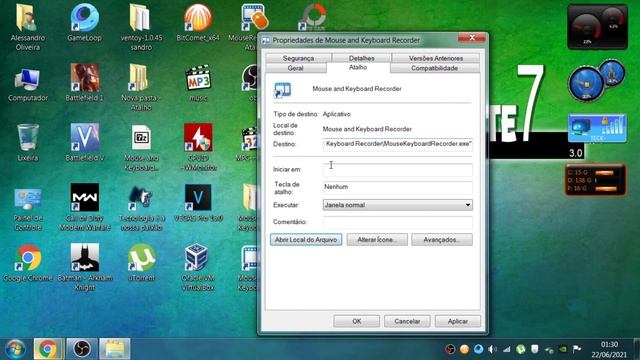Confirm with the OK button

[357, 321]
